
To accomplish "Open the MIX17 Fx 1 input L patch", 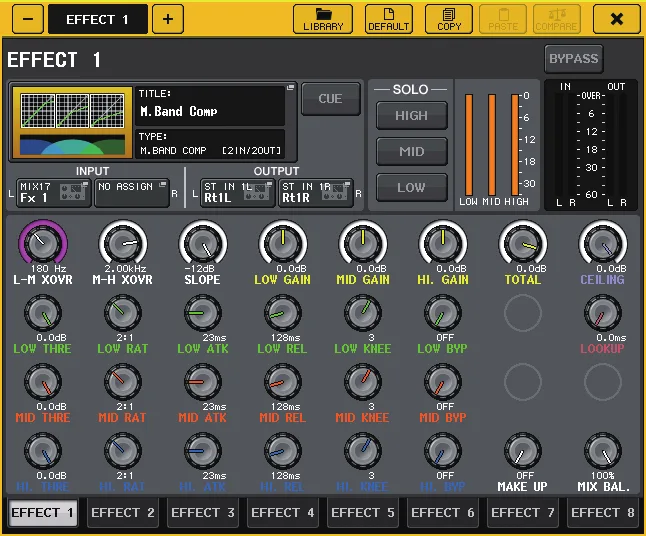I will (54, 192).
